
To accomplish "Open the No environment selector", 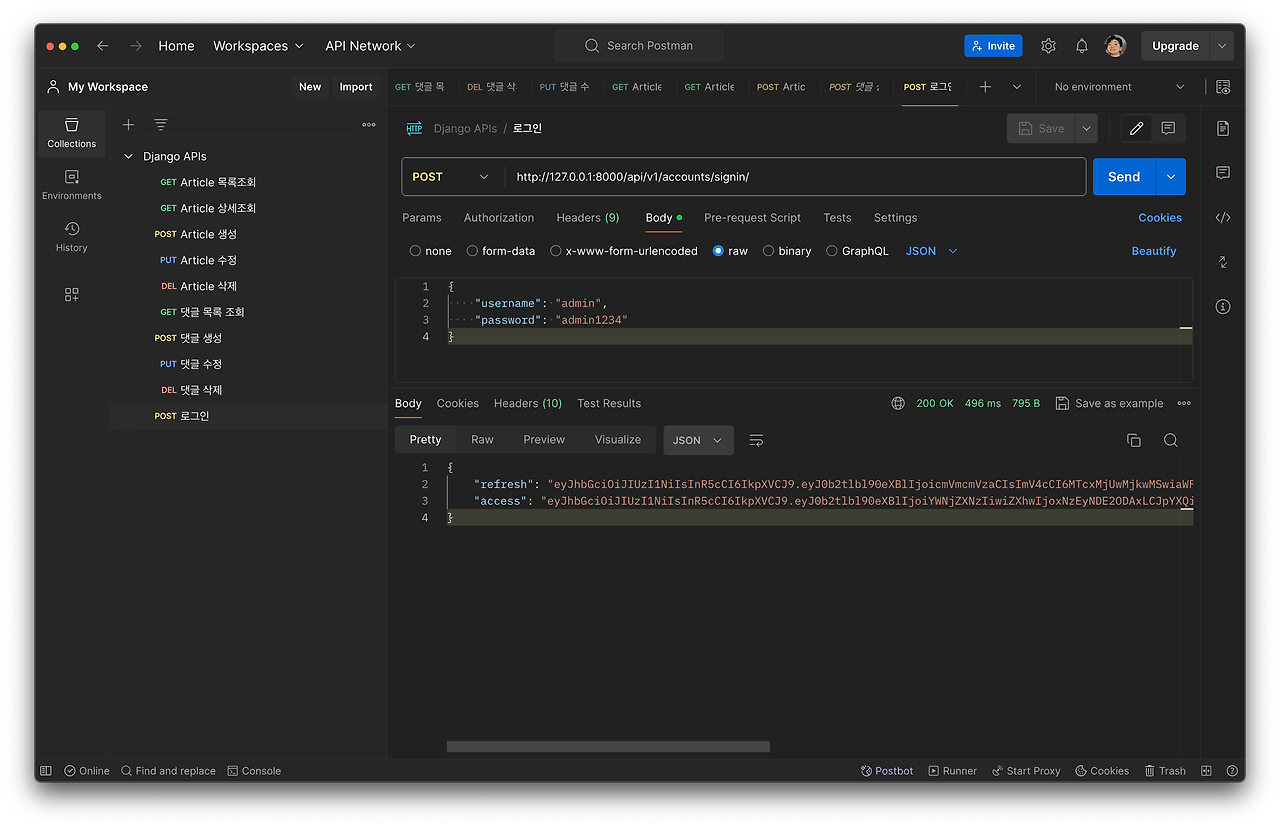I will coord(1119,87).
